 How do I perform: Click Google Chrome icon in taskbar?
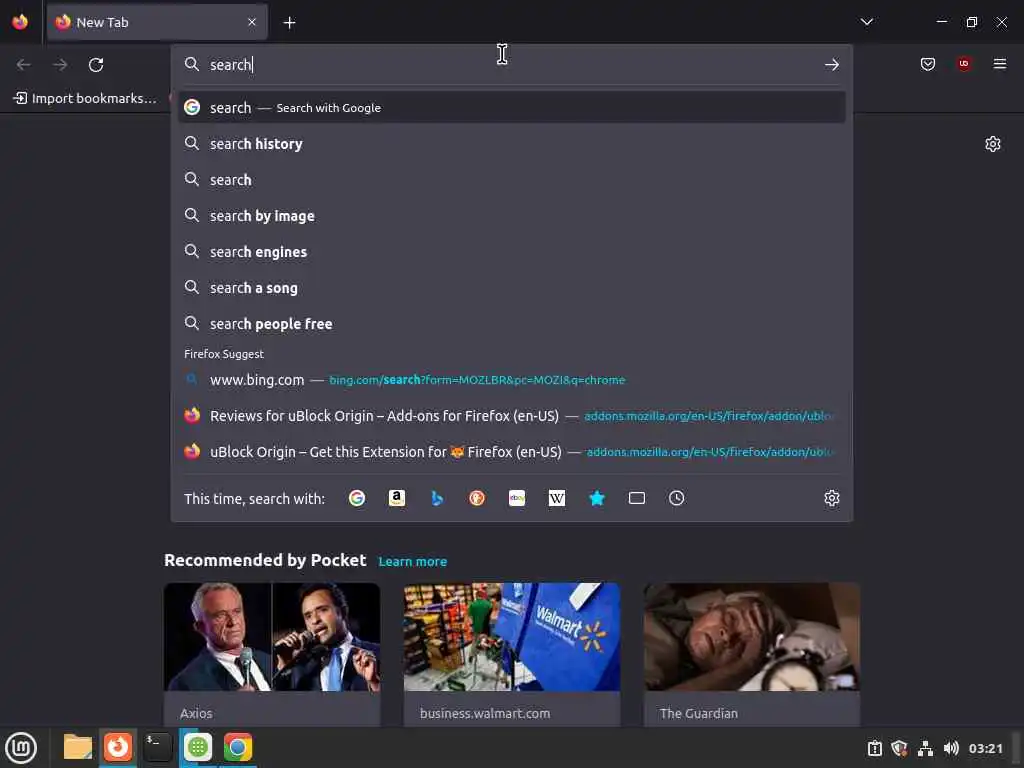click(x=238, y=747)
